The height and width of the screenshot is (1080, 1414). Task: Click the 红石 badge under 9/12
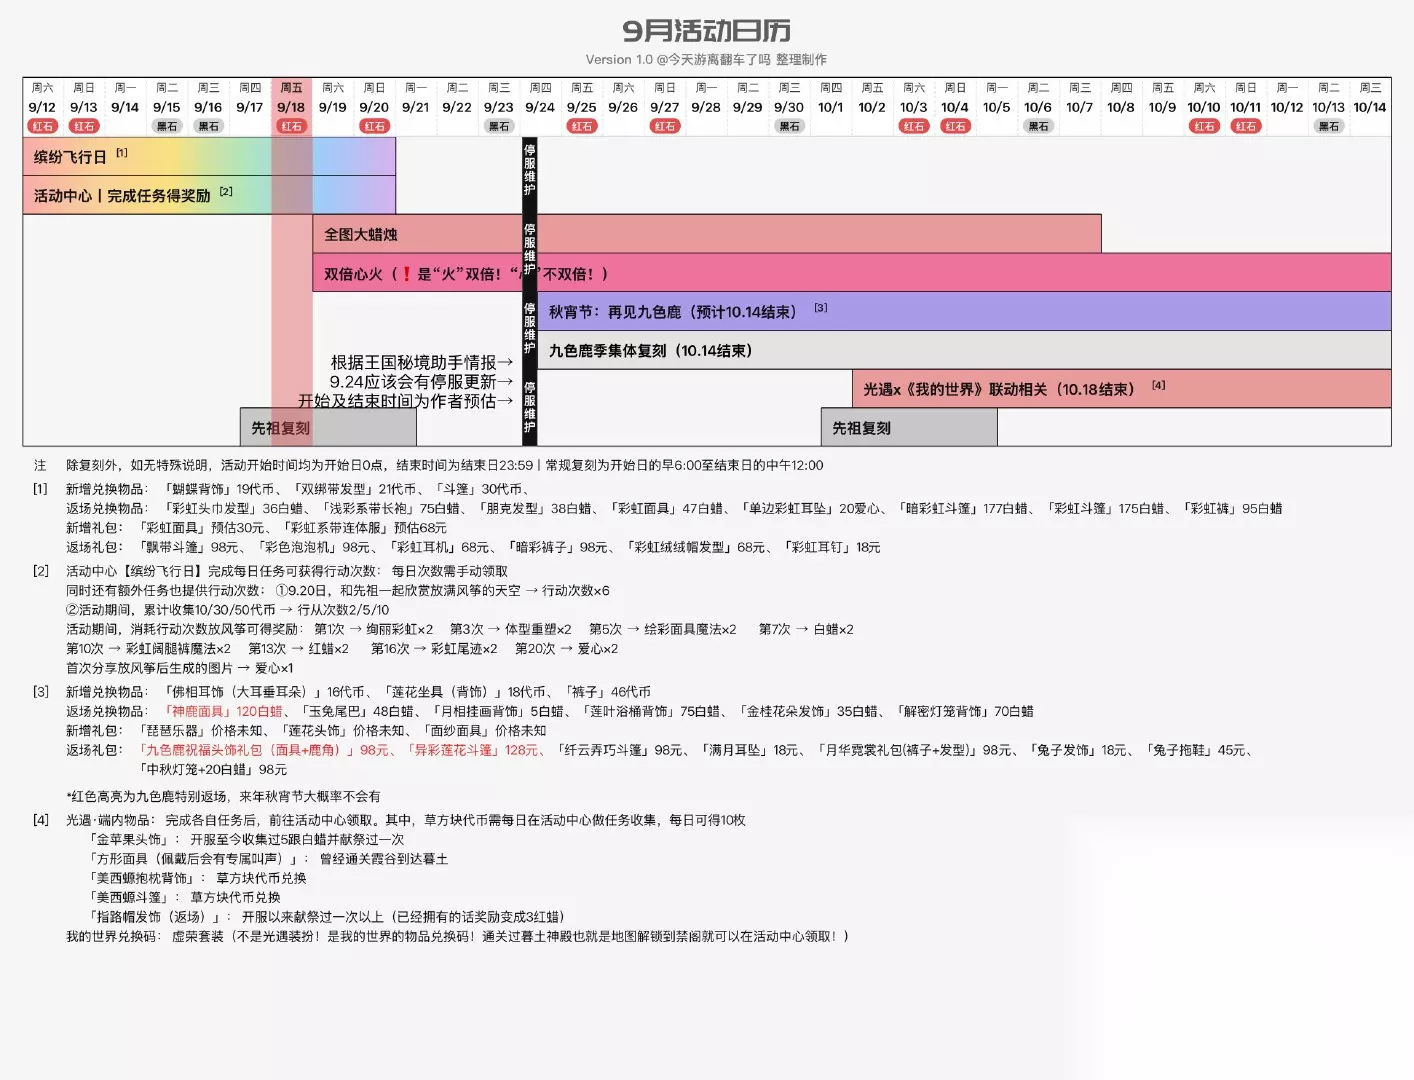tap(42, 126)
